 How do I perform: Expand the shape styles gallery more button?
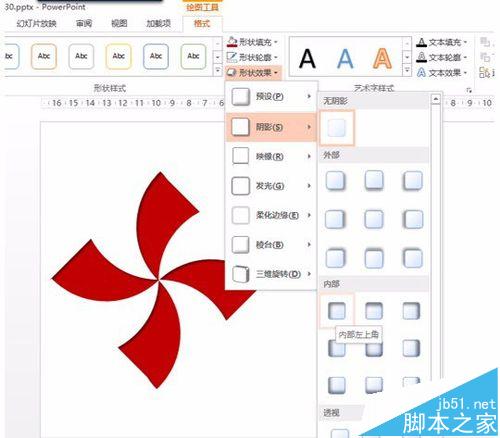click(x=218, y=70)
